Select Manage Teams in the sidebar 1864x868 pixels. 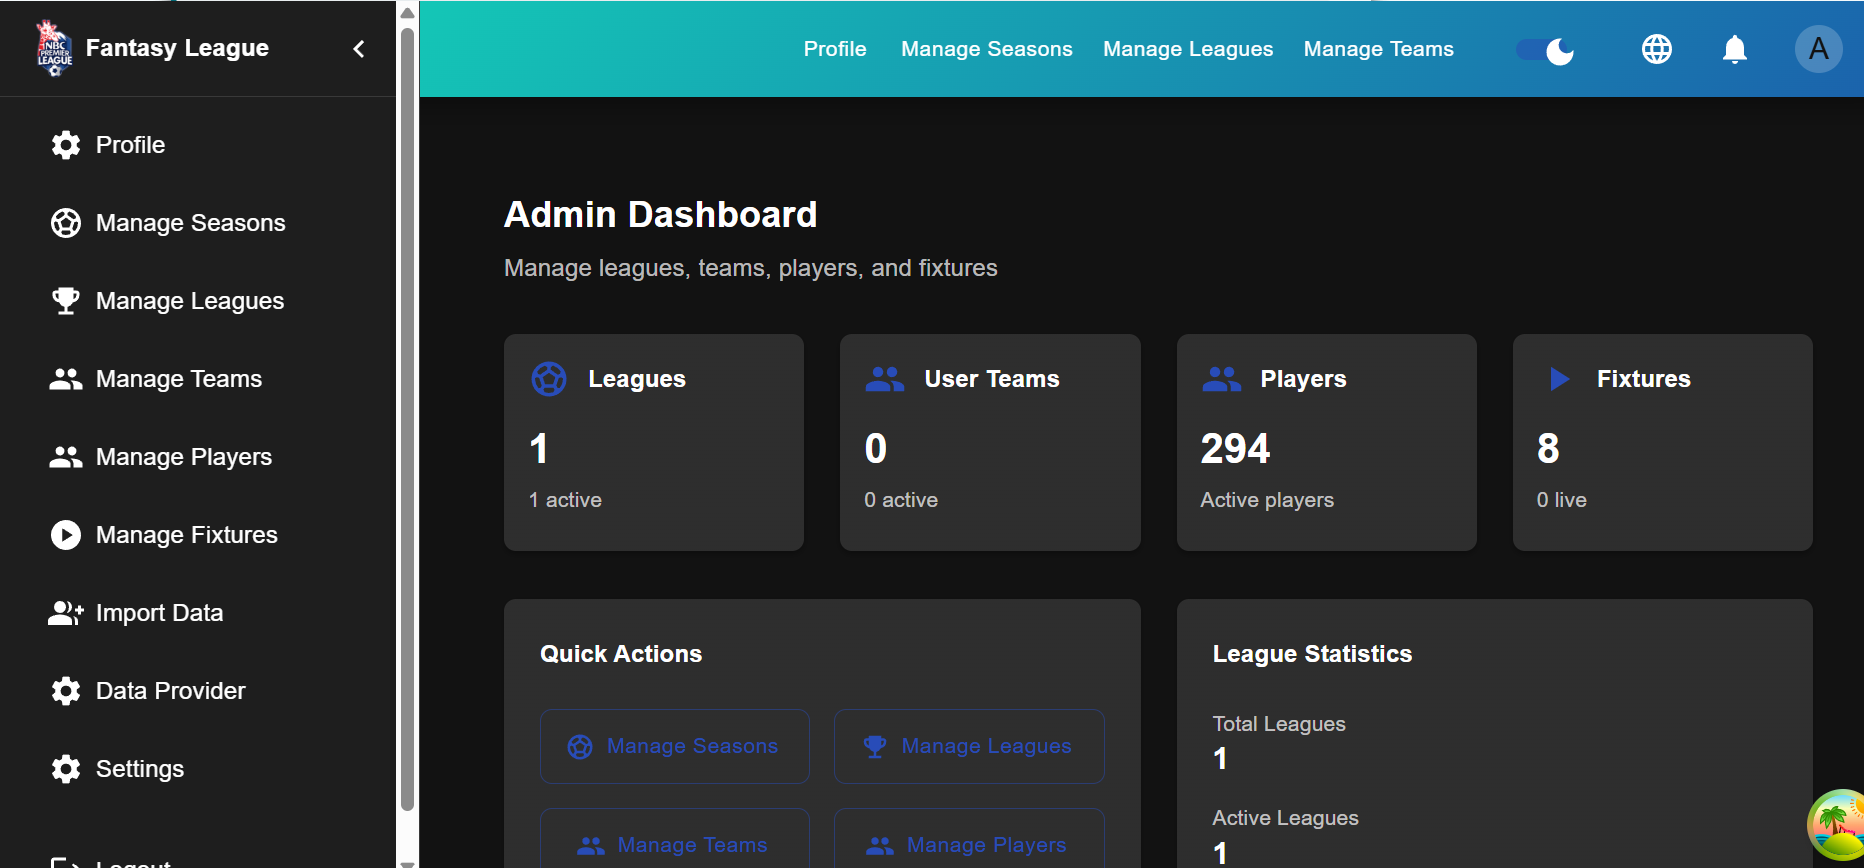coord(198,379)
